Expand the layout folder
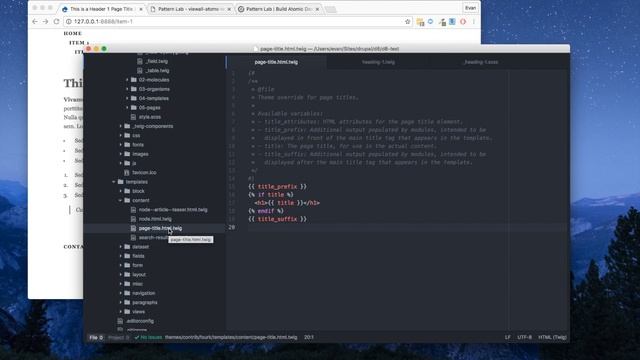 (139, 275)
